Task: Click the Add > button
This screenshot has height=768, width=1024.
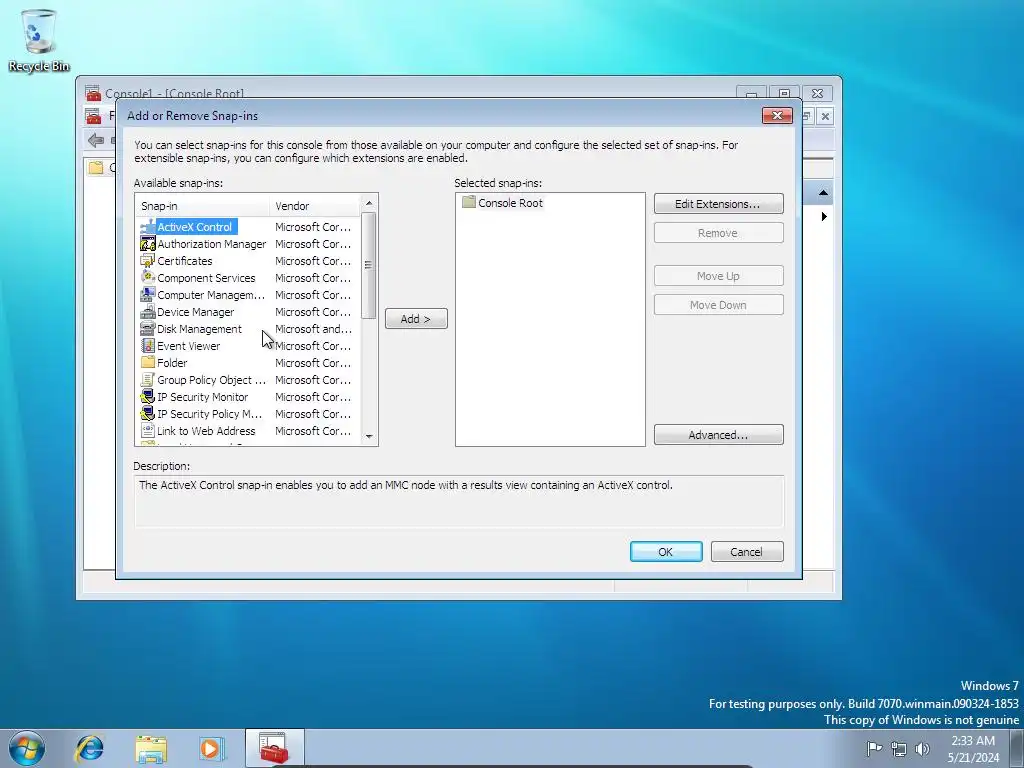Action: pos(416,319)
